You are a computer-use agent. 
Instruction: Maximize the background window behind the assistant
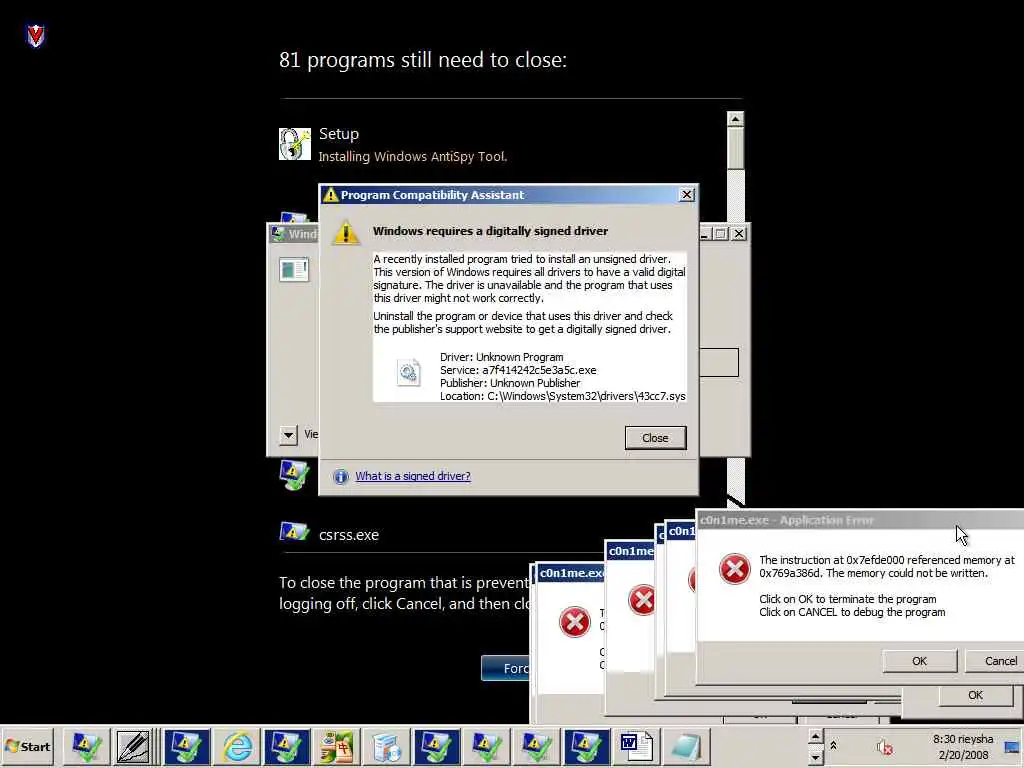click(x=721, y=233)
